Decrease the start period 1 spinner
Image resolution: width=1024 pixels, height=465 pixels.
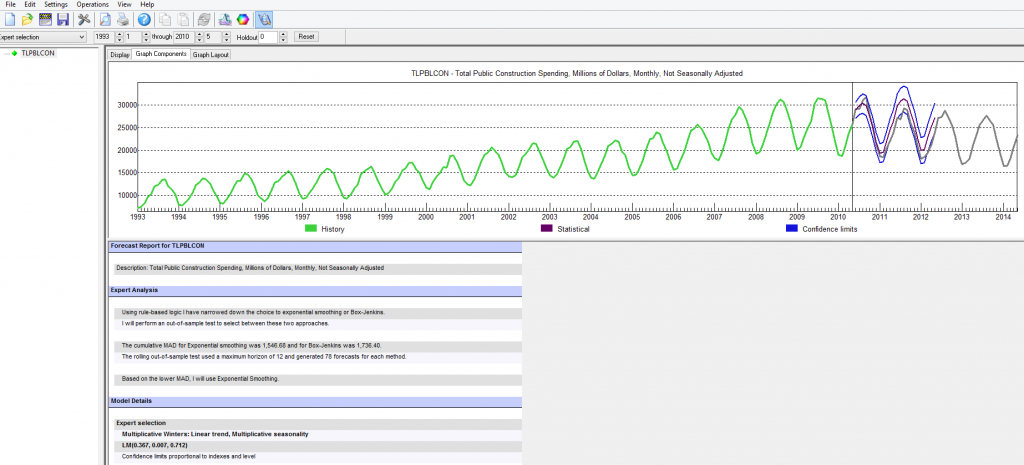click(146, 40)
